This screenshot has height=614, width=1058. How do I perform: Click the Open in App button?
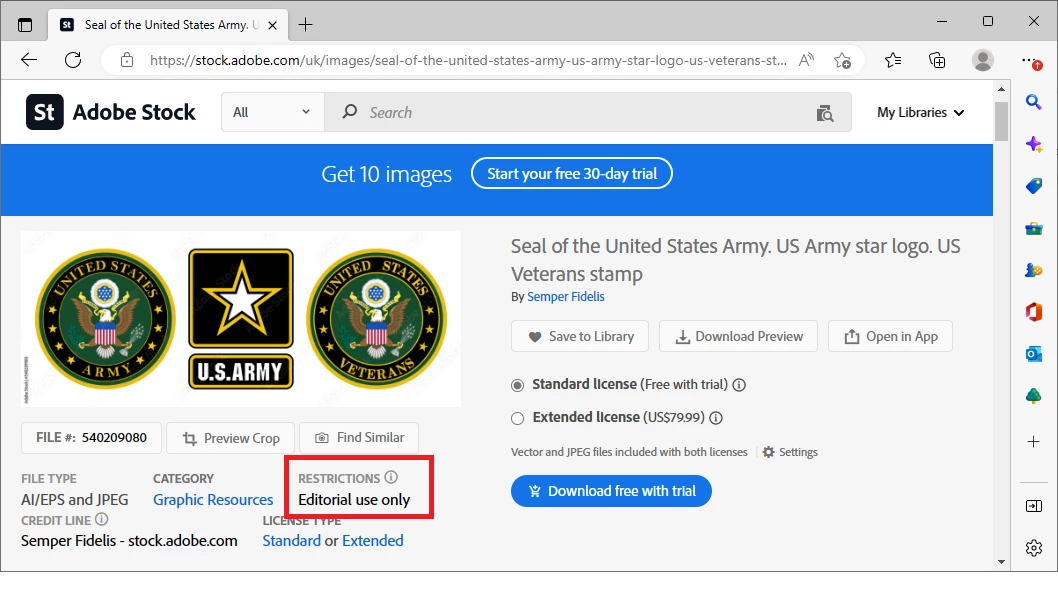(890, 336)
